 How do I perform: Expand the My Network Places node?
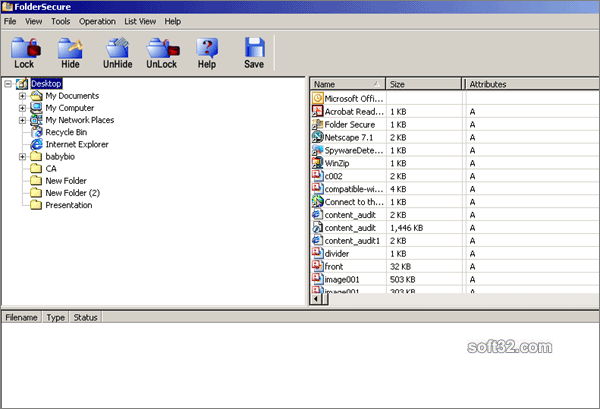[22, 120]
